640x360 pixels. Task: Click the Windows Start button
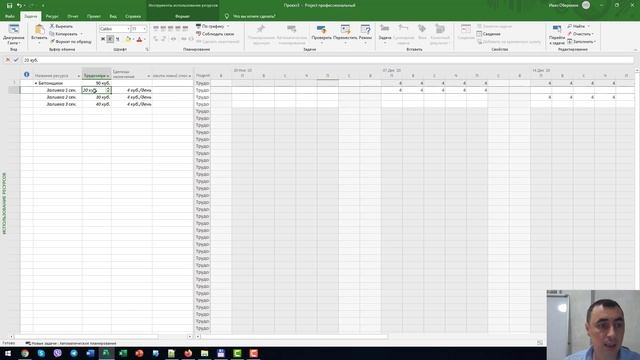(x=8, y=353)
